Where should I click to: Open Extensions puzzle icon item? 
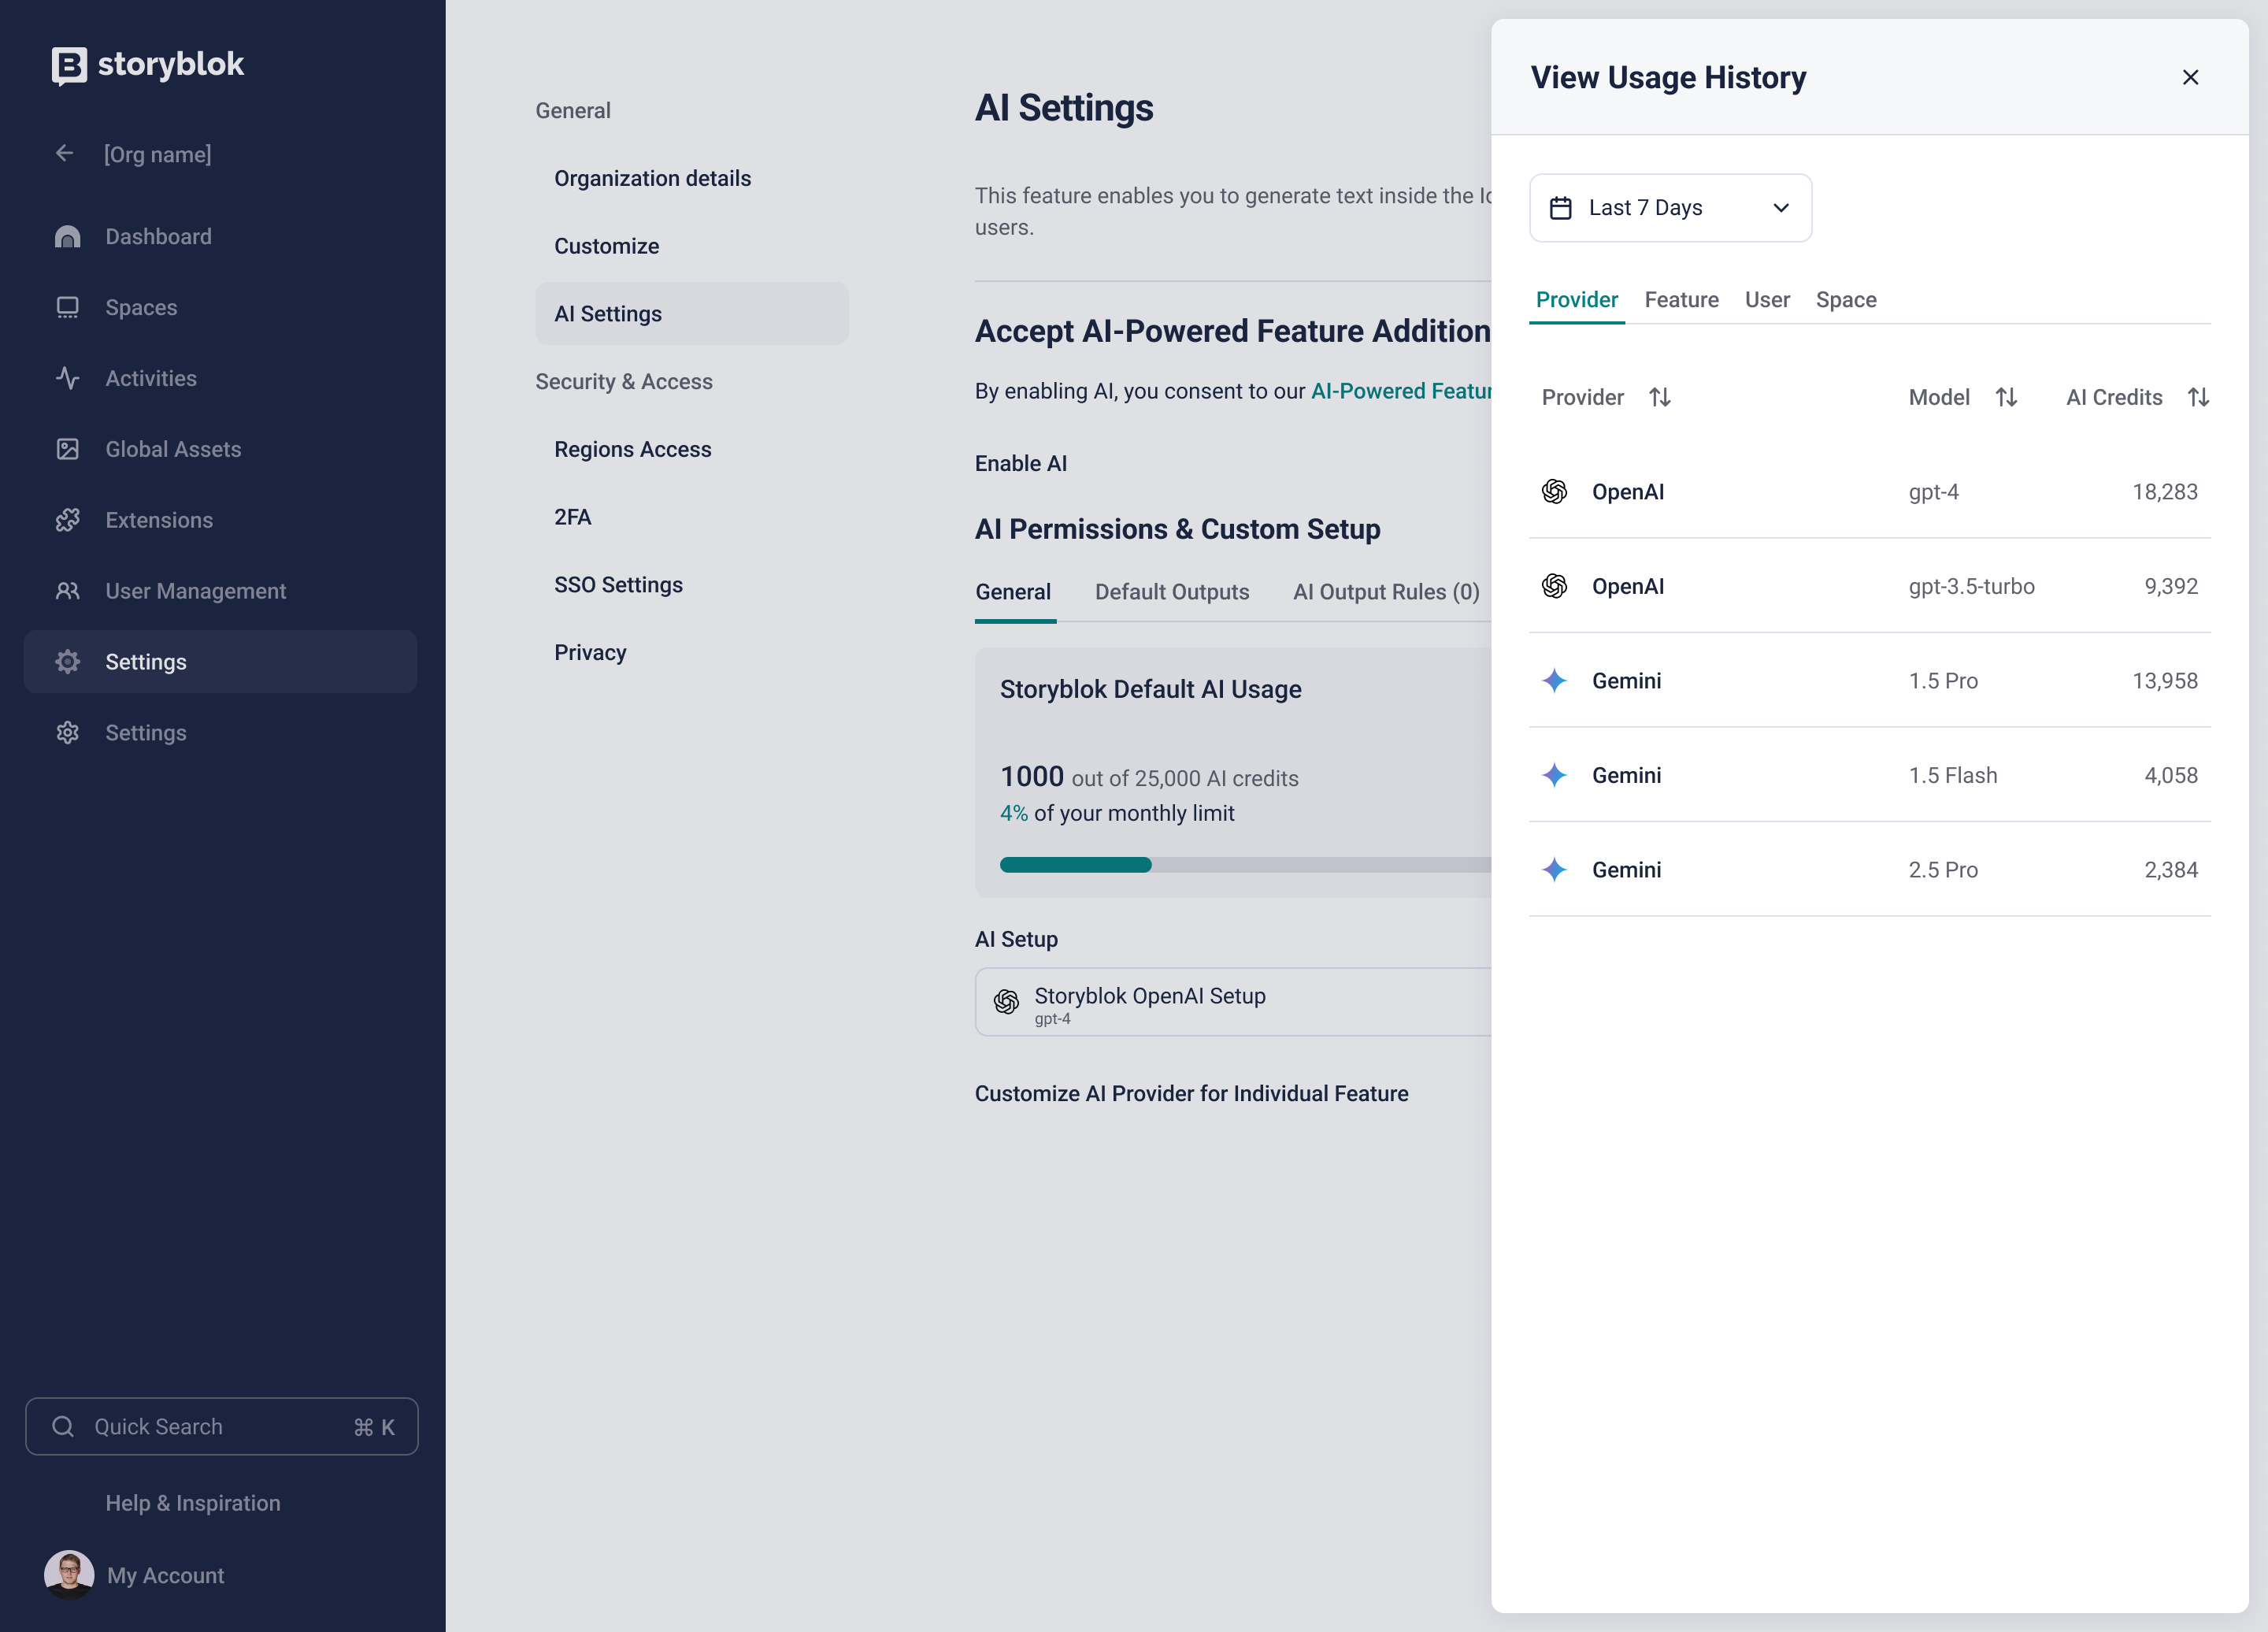pyautogui.click(x=68, y=520)
